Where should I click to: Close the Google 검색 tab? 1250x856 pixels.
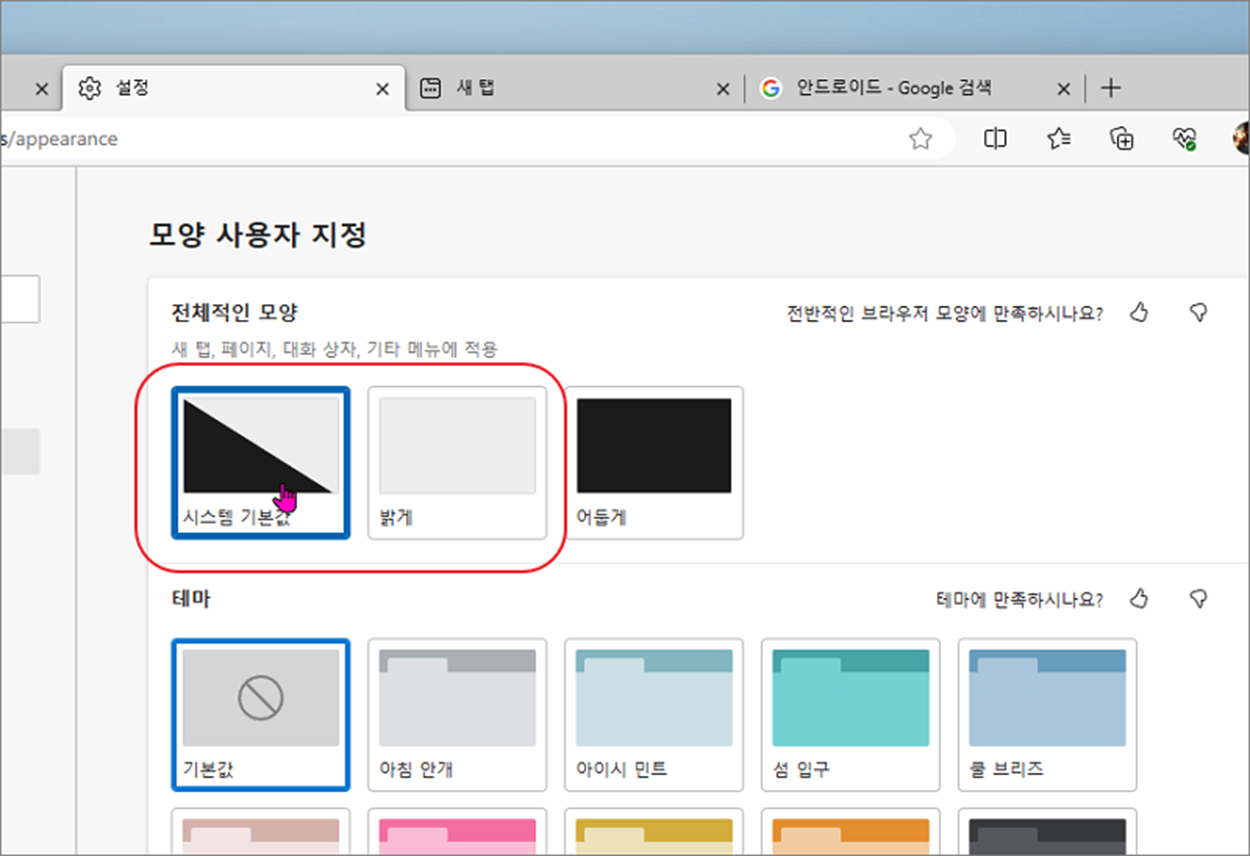(1065, 89)
